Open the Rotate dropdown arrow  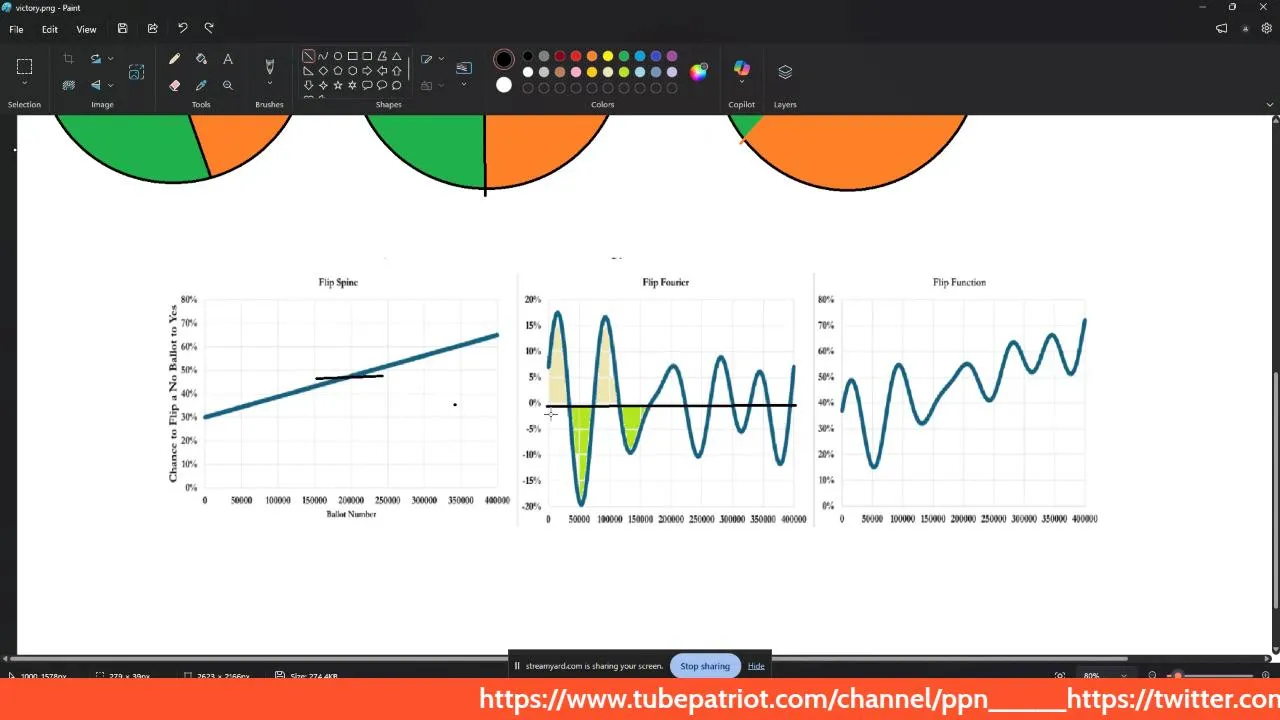click(x=110, y=60)
